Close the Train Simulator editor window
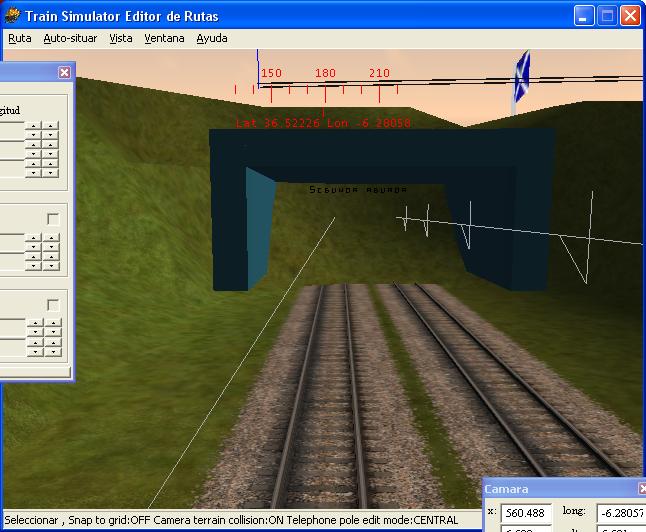Screen dimensions: 646x532 pos(630,16)
